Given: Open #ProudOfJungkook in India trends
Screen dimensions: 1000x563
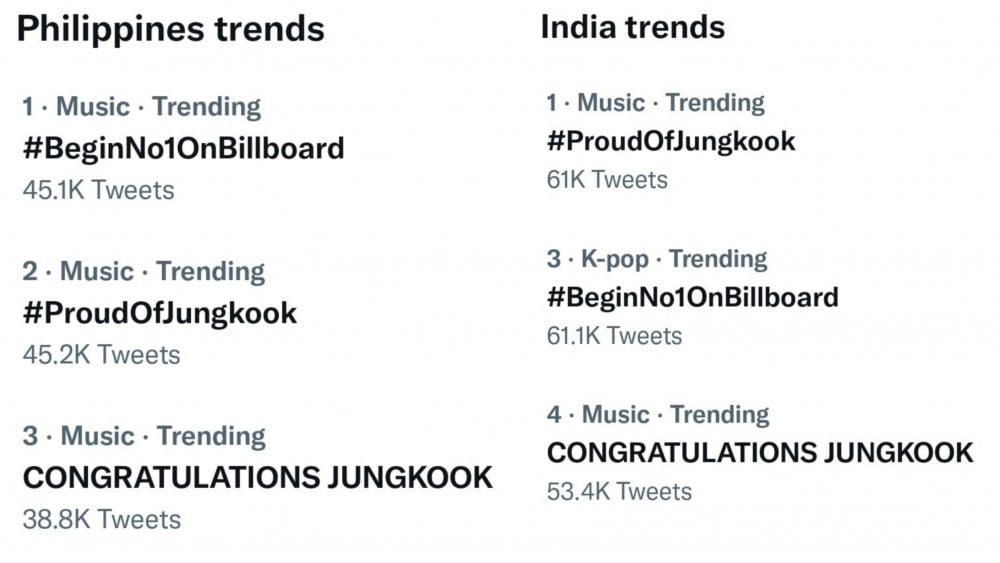Looking at the screenshot, I should click(x=671, y=141).
